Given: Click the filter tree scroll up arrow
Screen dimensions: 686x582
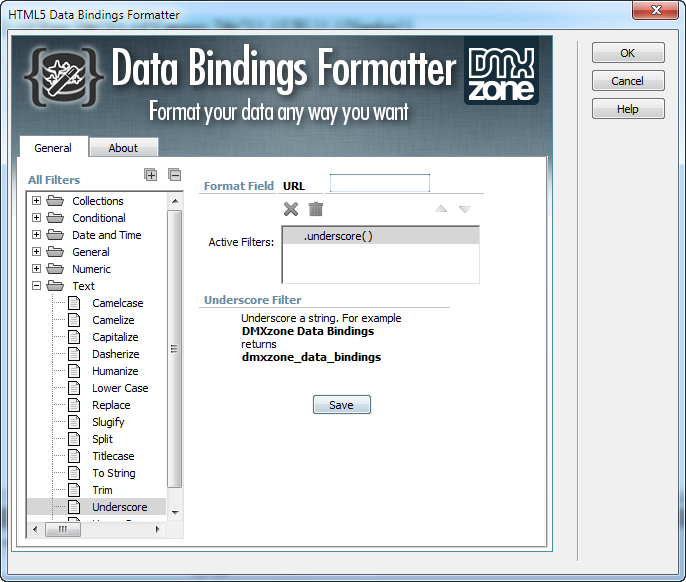Looking at the screenshot, I should point(175,201).
